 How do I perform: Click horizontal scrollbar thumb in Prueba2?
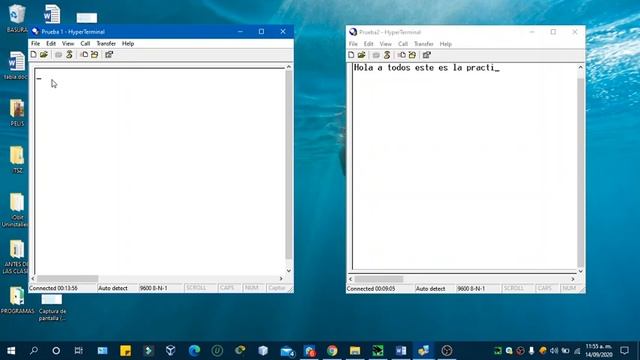379,279
